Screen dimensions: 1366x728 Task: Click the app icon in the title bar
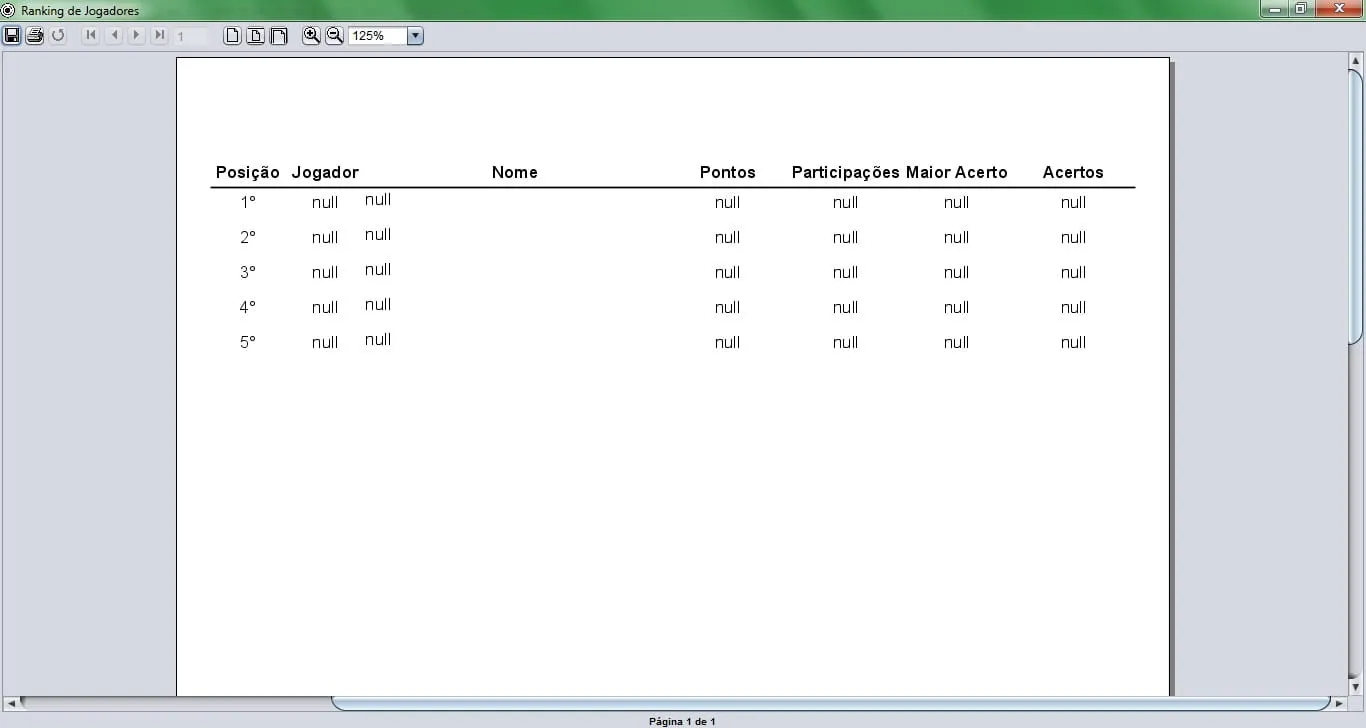point(9,10)
